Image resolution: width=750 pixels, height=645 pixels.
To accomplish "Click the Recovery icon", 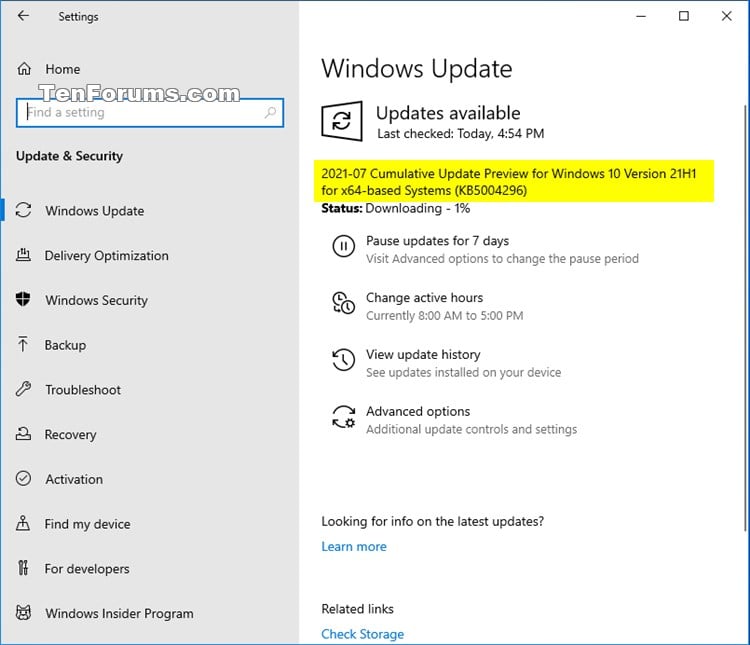I will 23,434.
